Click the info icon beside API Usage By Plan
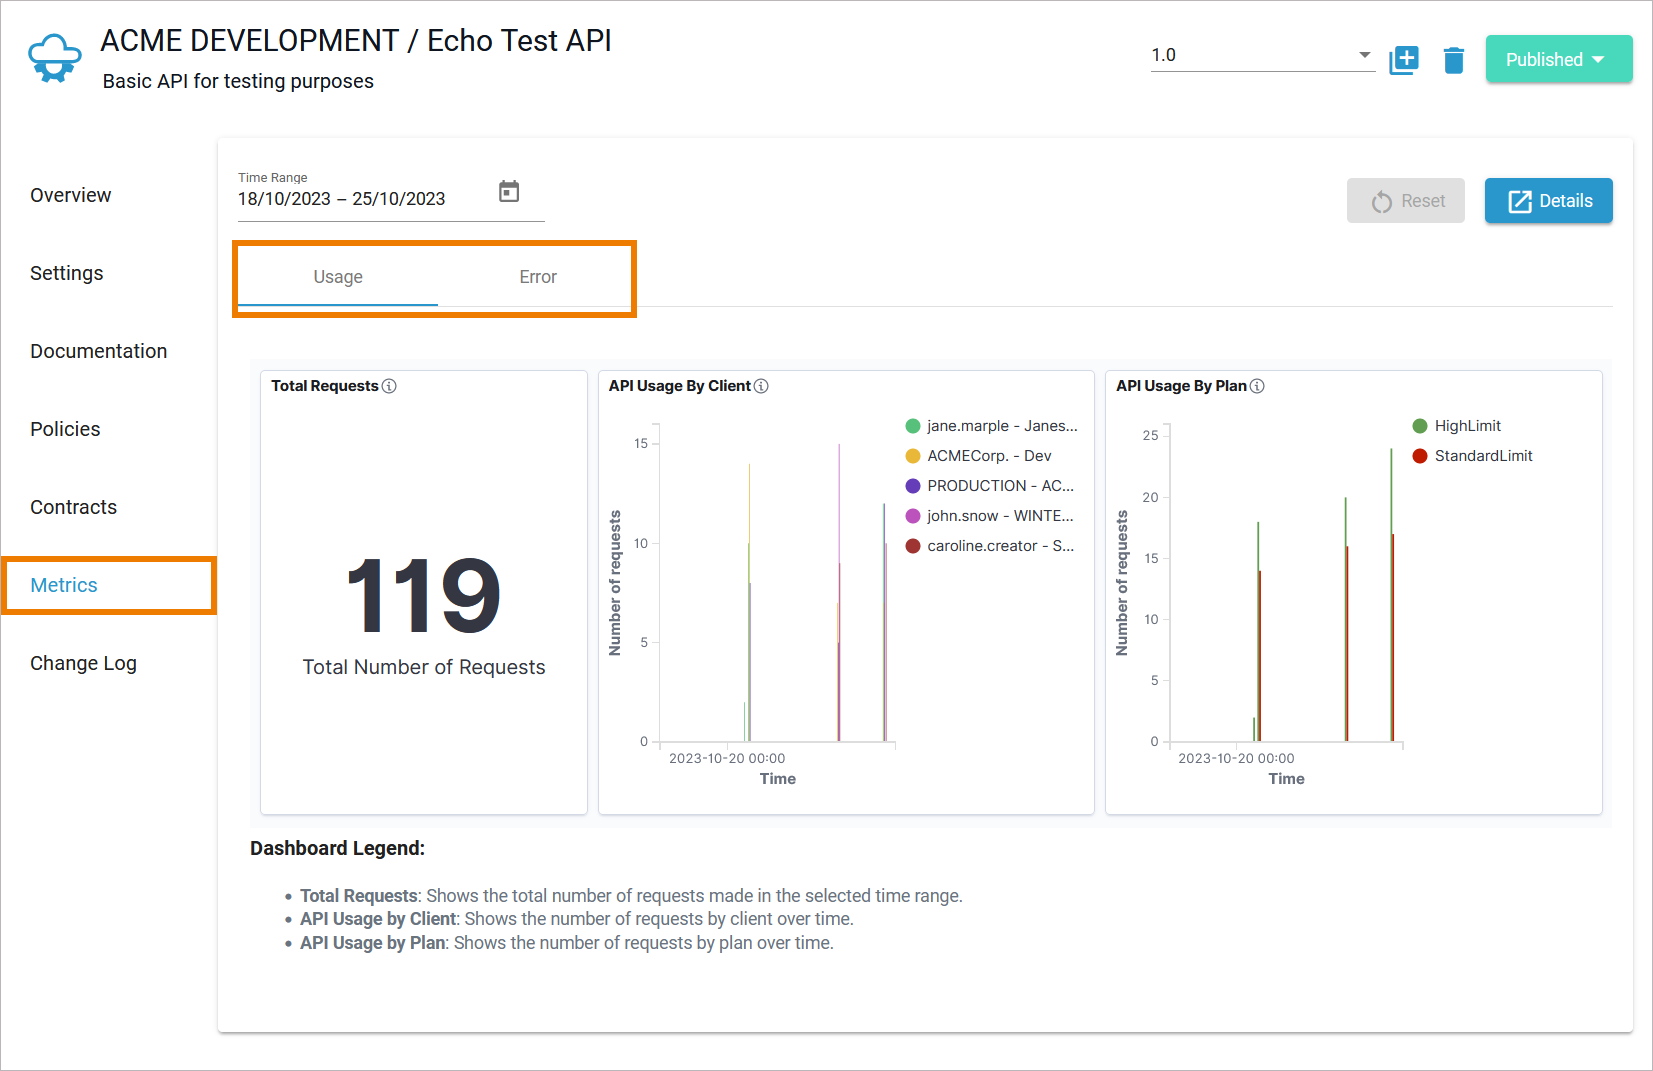Image resolution: width=1653 pixels, height=1071 pixels. pyautogui.click(x=1259, y=386)
